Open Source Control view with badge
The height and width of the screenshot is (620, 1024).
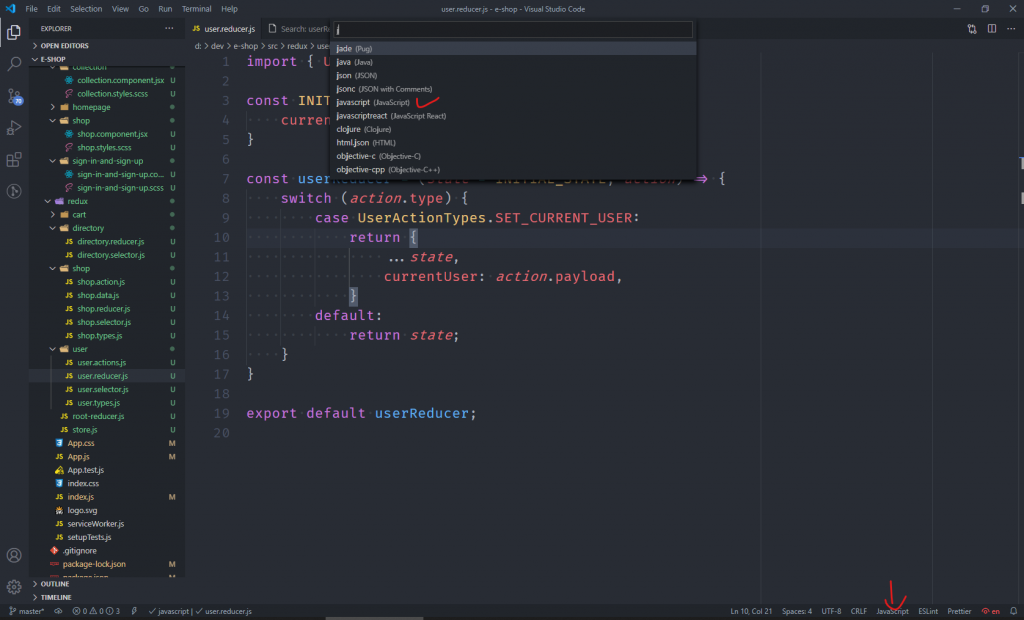(x=14, y=97)
